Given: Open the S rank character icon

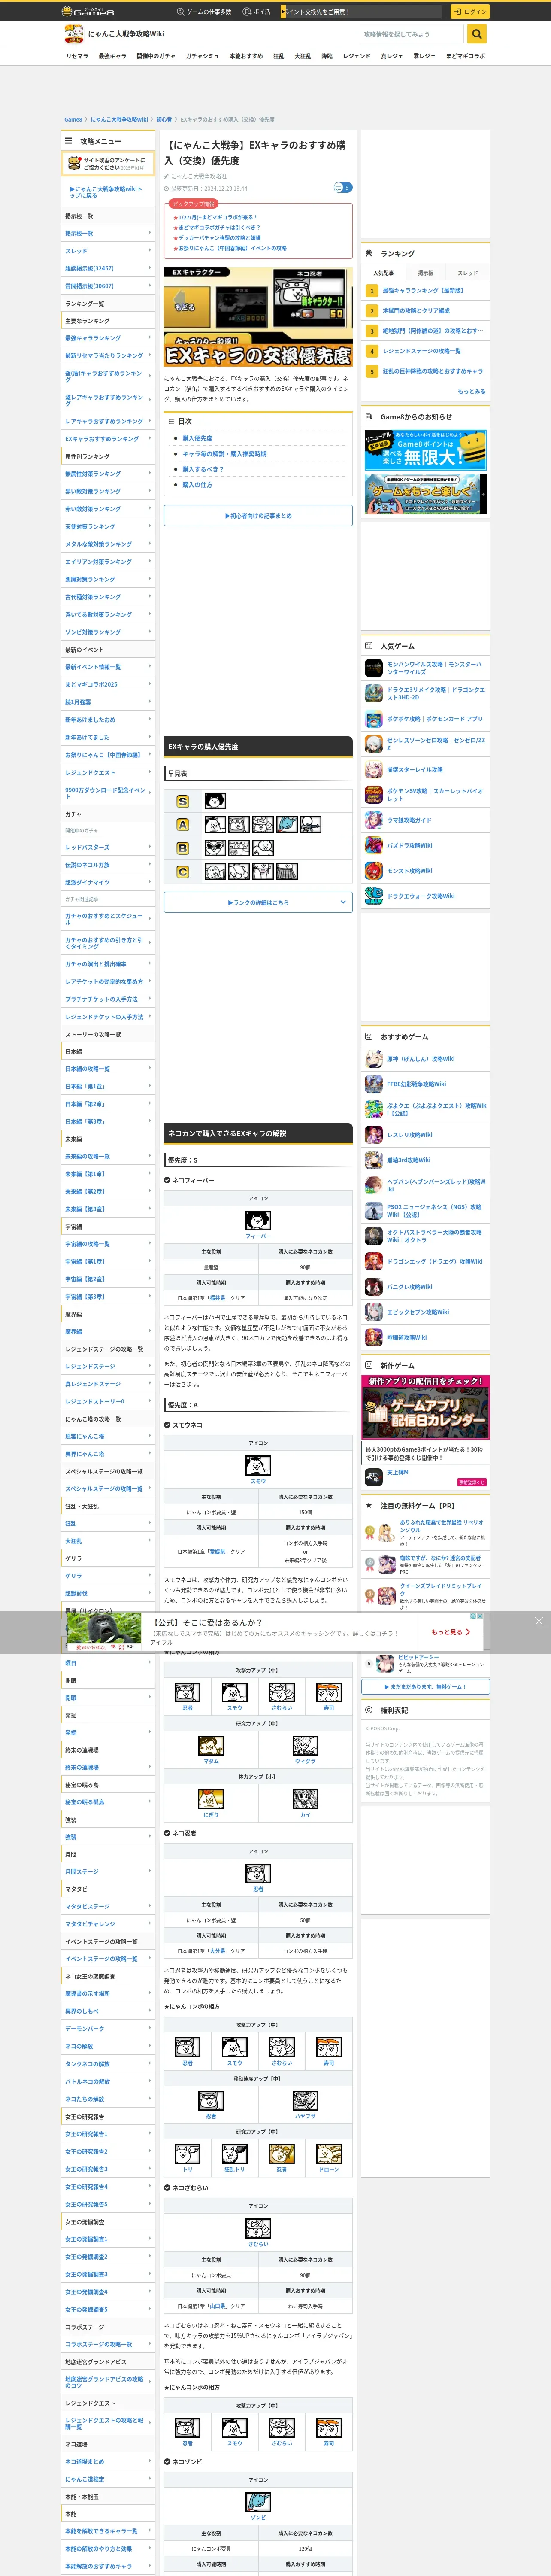Looking at the screenshot, I should point(215,801).
